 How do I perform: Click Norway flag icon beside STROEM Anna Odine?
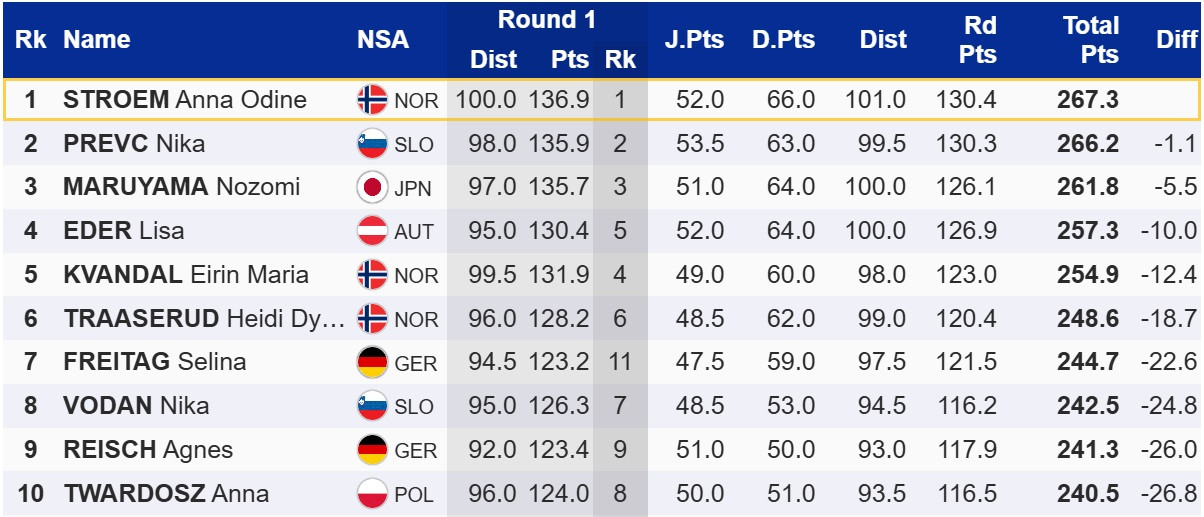[372, 100]
